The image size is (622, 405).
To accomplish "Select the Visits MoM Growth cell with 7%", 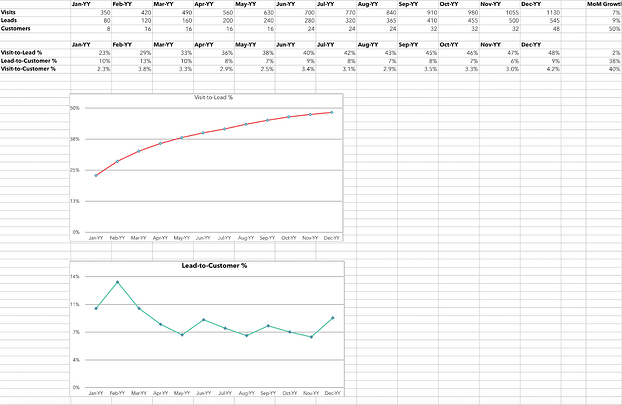I will point(614,12).
